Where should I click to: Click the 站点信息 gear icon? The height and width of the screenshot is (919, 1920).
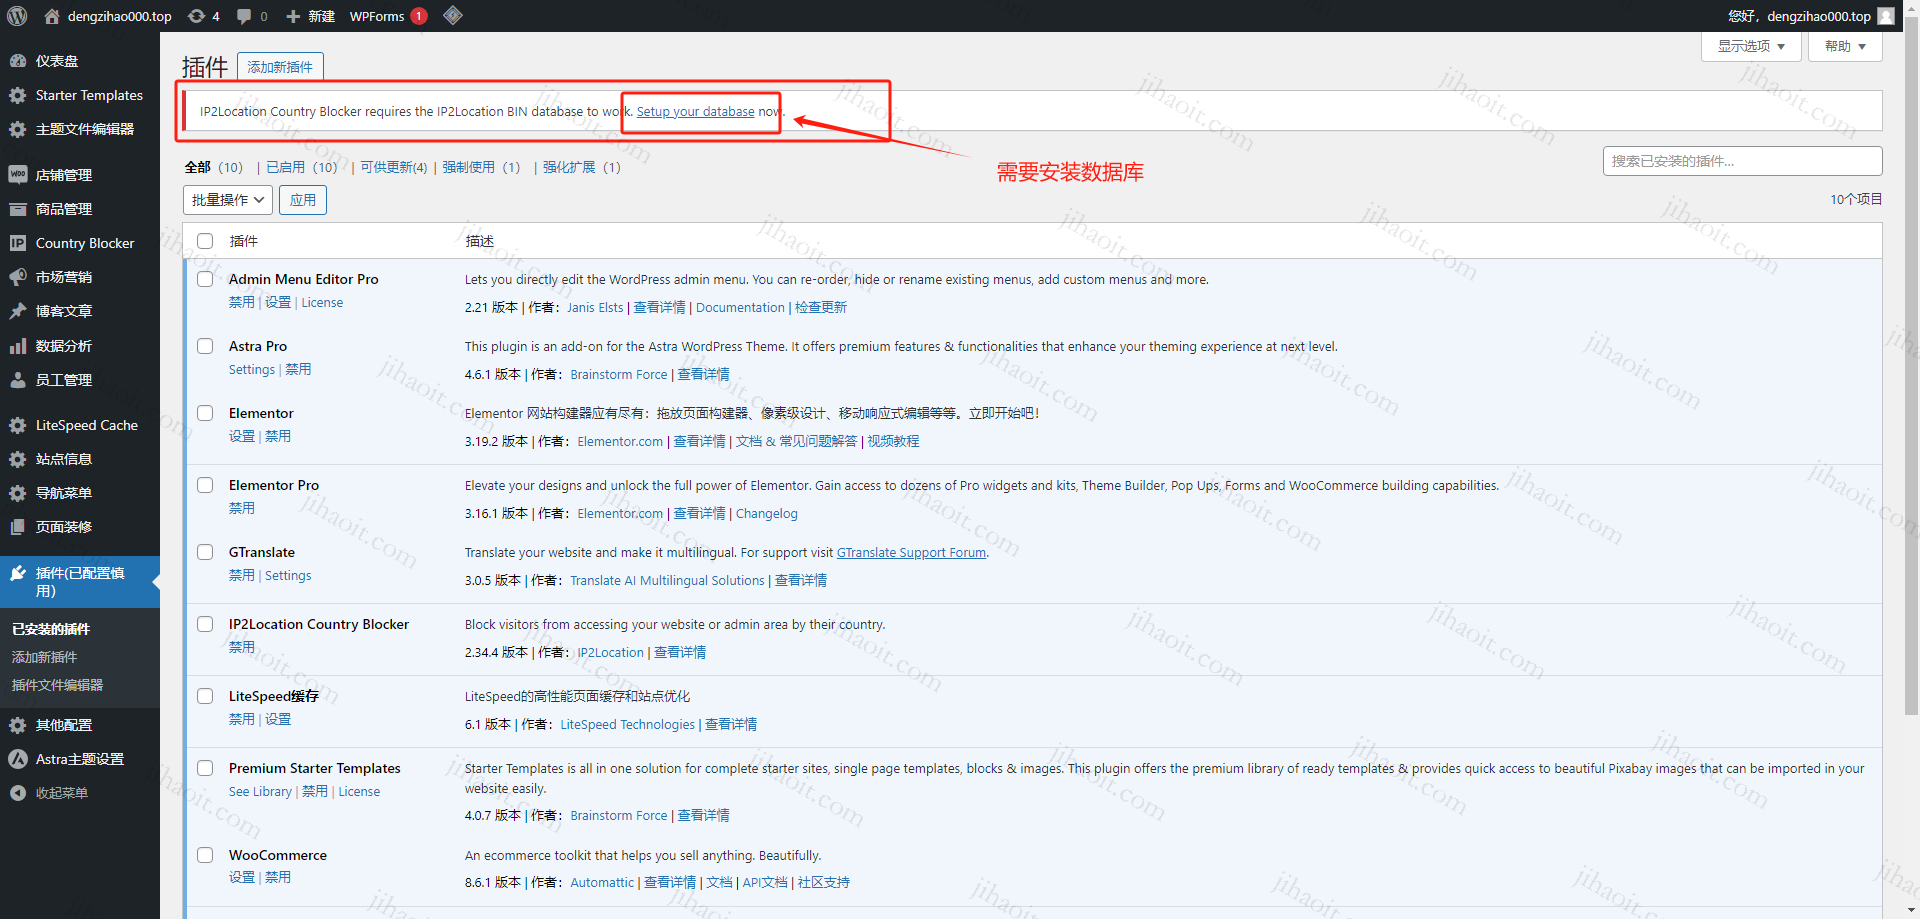(x=18, y=459)
